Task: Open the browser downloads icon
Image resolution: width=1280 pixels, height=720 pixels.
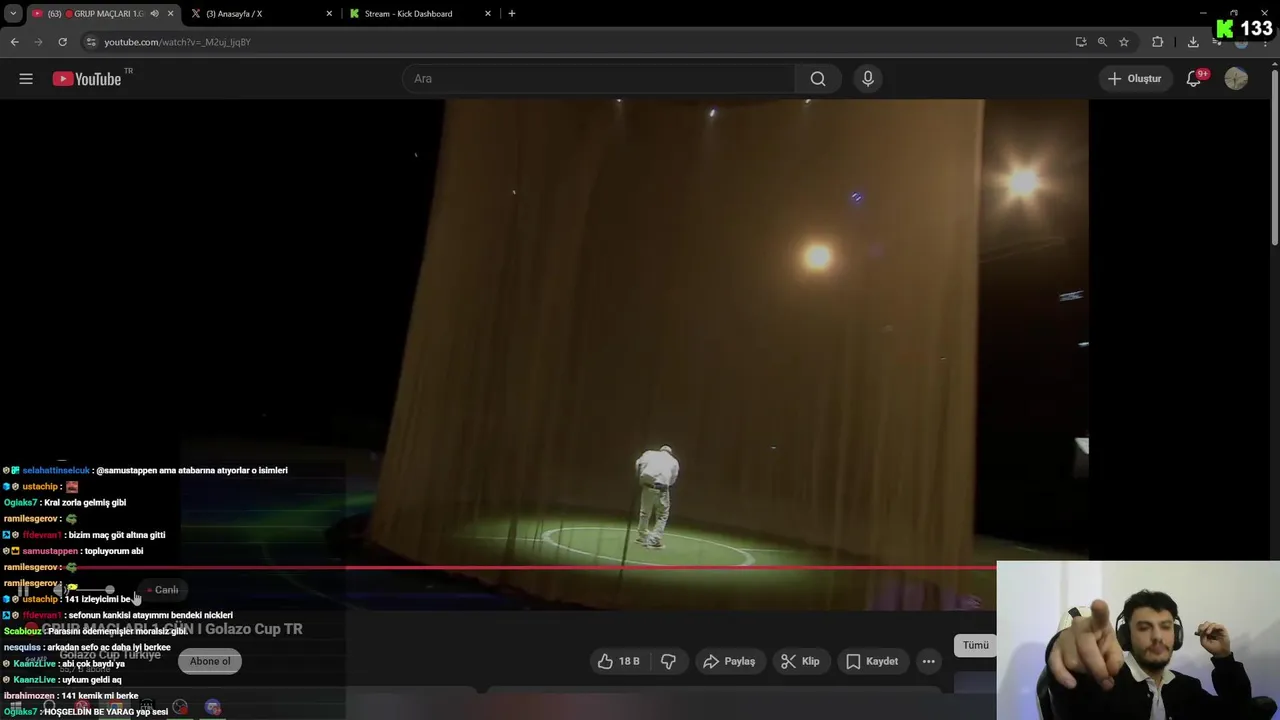Action: pos(1193,42)
